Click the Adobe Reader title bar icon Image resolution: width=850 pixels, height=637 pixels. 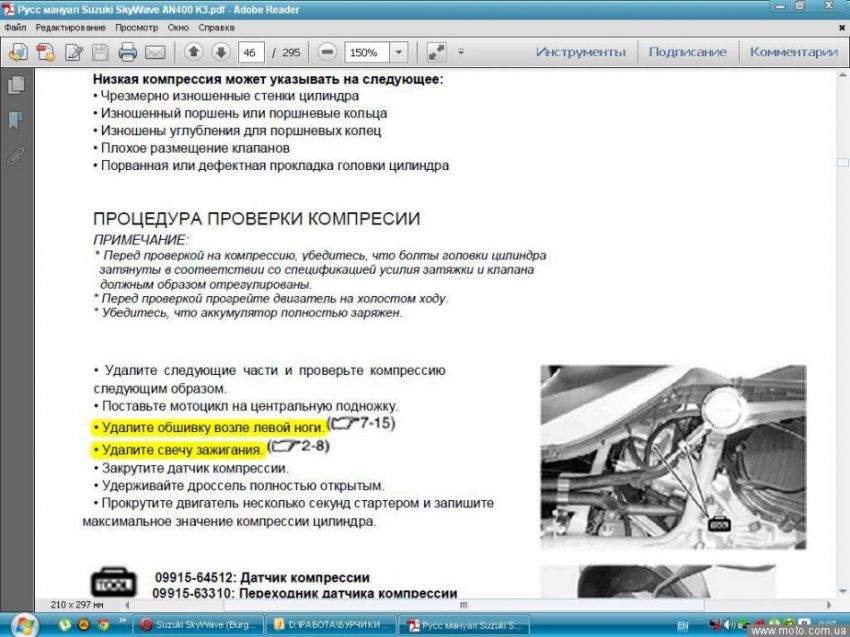click(x=8, y=9)
